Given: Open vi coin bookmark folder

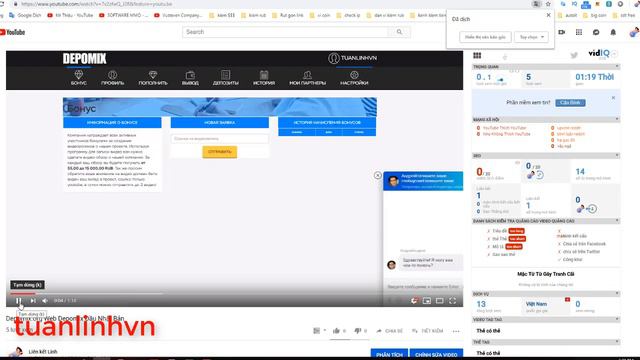Looking at the screenshot, I should tap(320, 15).
